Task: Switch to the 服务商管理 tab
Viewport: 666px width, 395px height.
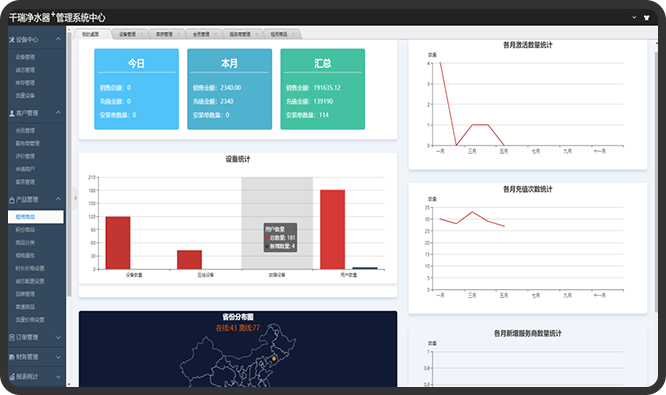Action: click(x=240, y=34)
